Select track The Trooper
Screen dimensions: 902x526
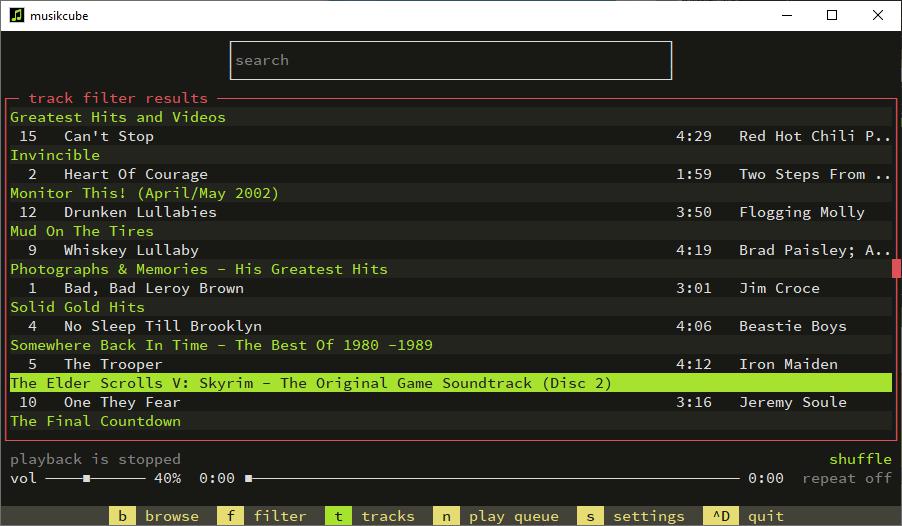tap(450, 364)
